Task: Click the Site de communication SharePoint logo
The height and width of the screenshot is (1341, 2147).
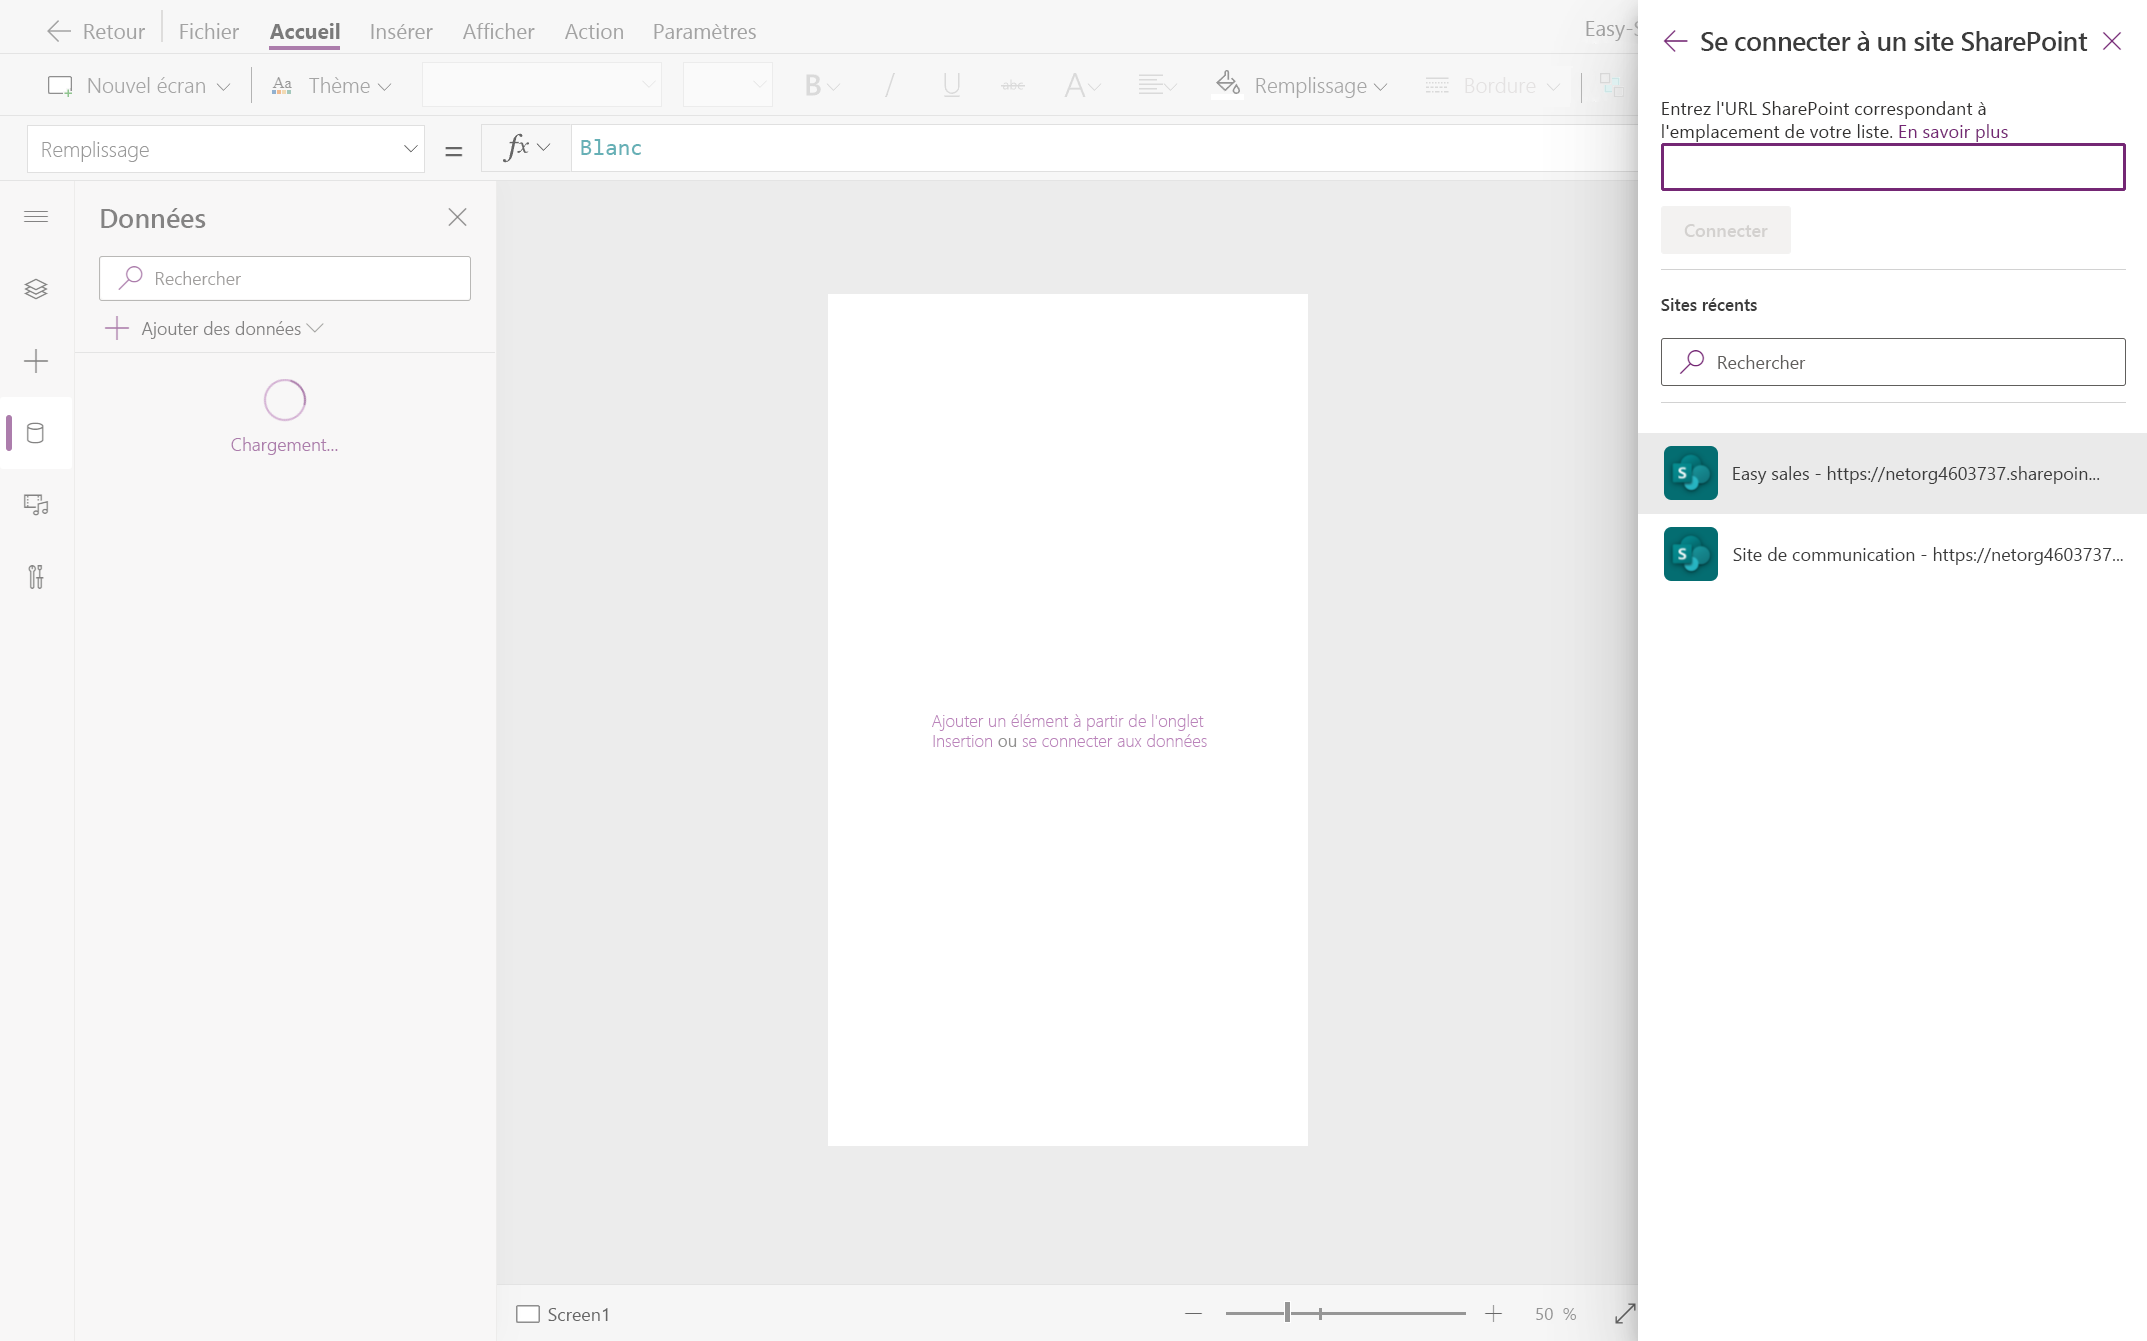Action: pos(1690,554)
